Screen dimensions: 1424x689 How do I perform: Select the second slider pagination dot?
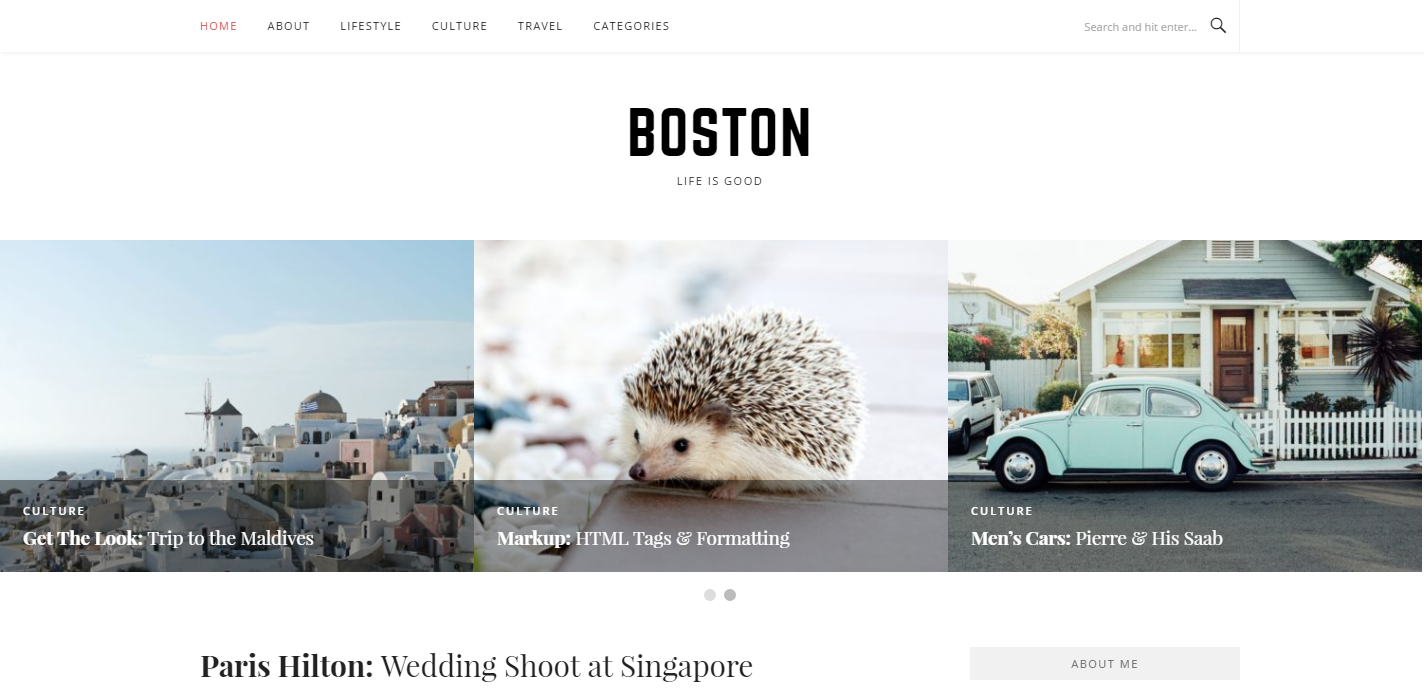point(730,595)
